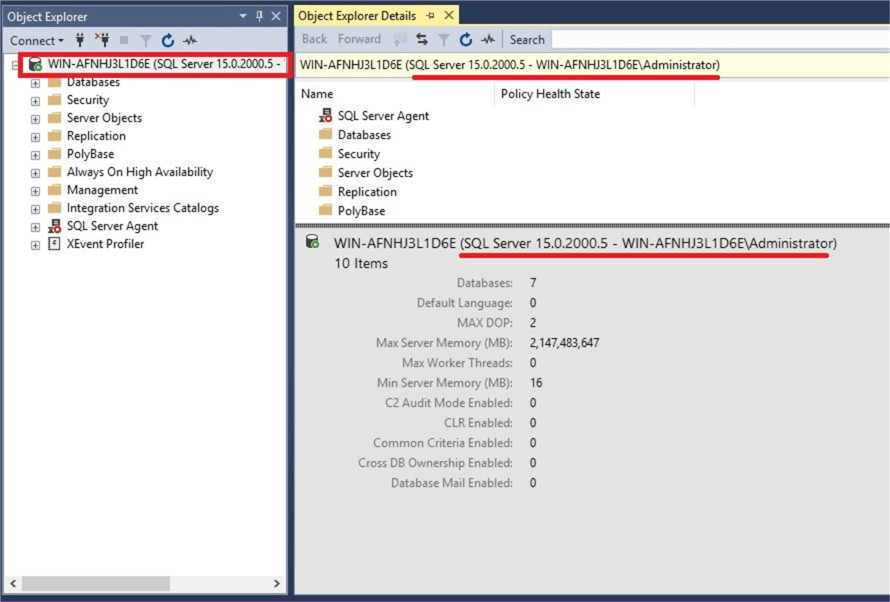
Task: Expand the PolyBase tree node
Action: [35, 155]
